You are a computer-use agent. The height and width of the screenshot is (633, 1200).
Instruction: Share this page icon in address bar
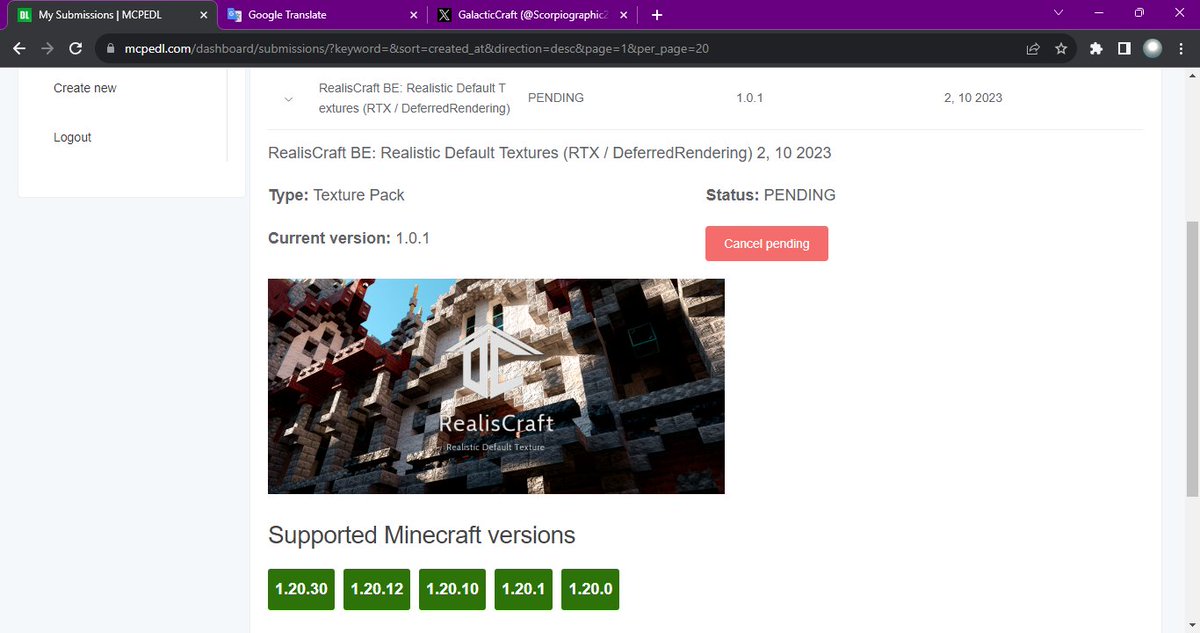click(x=1033, y=48)
